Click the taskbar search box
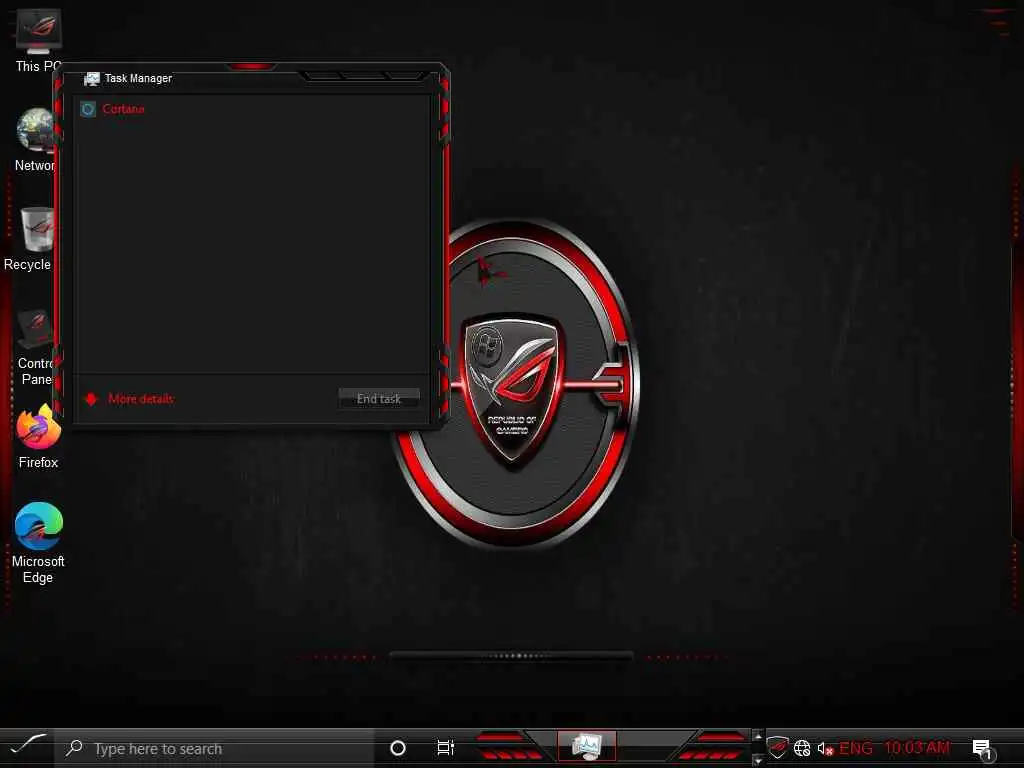This screenshot has height=768, width=1024. click(214, 748)
